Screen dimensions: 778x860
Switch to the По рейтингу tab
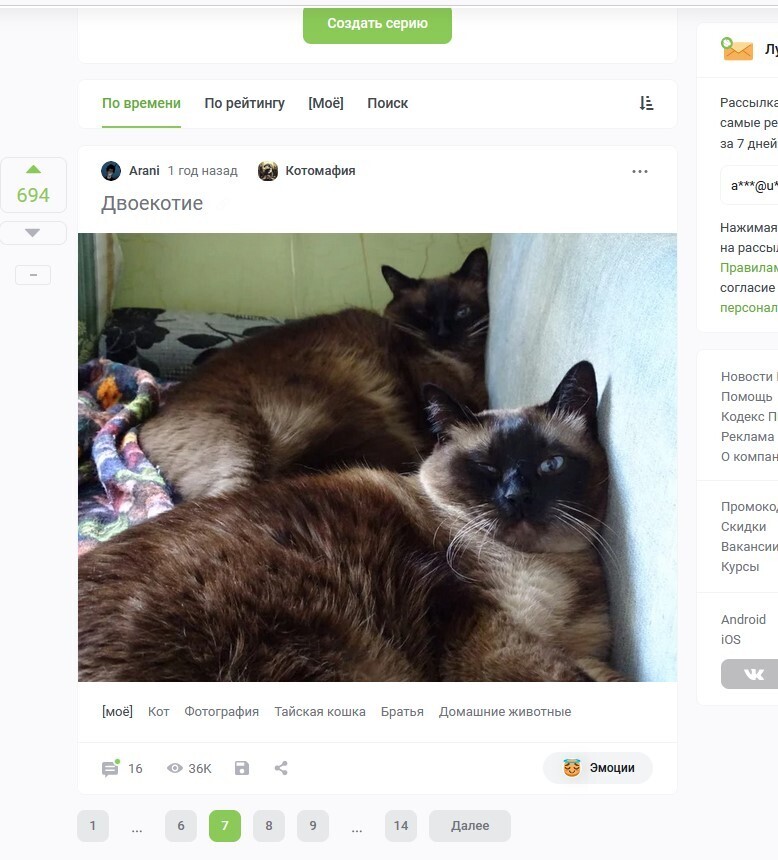244,103
